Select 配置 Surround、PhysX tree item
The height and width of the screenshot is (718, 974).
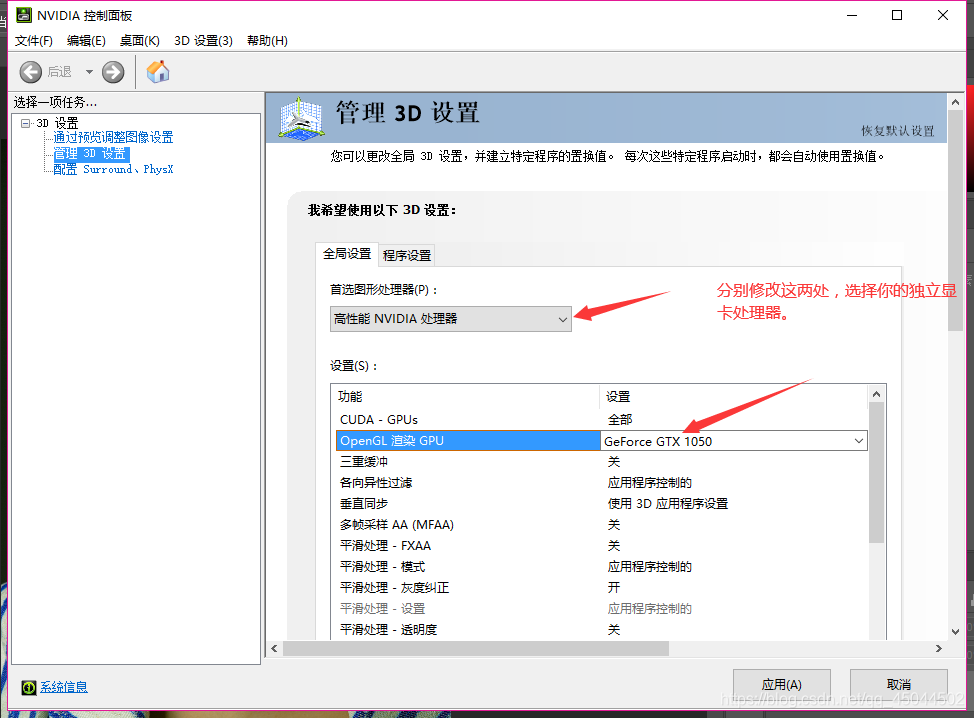point(113,169)
